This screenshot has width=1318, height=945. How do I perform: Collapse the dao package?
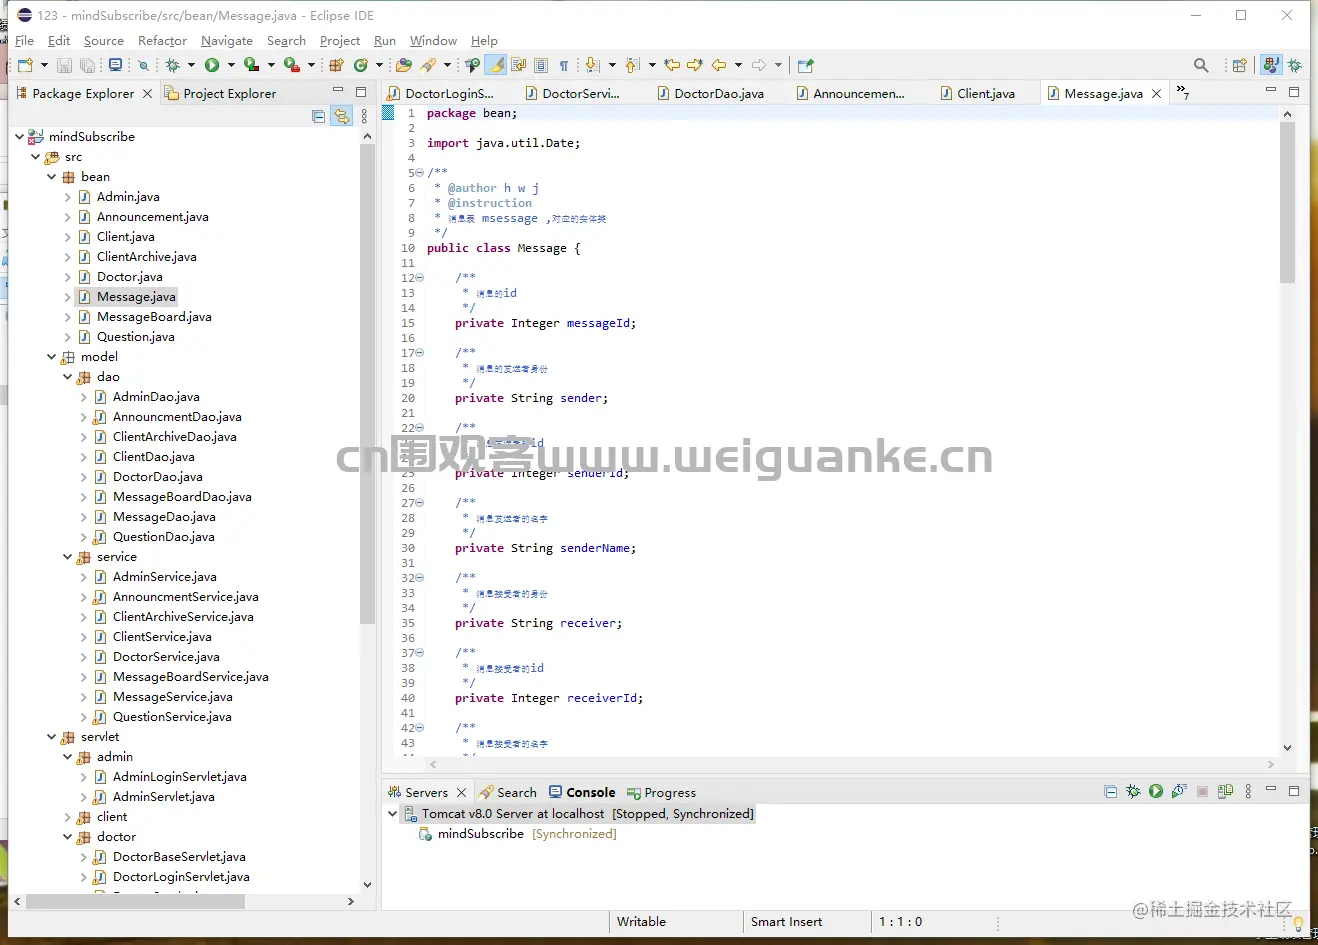coord(67,376)
